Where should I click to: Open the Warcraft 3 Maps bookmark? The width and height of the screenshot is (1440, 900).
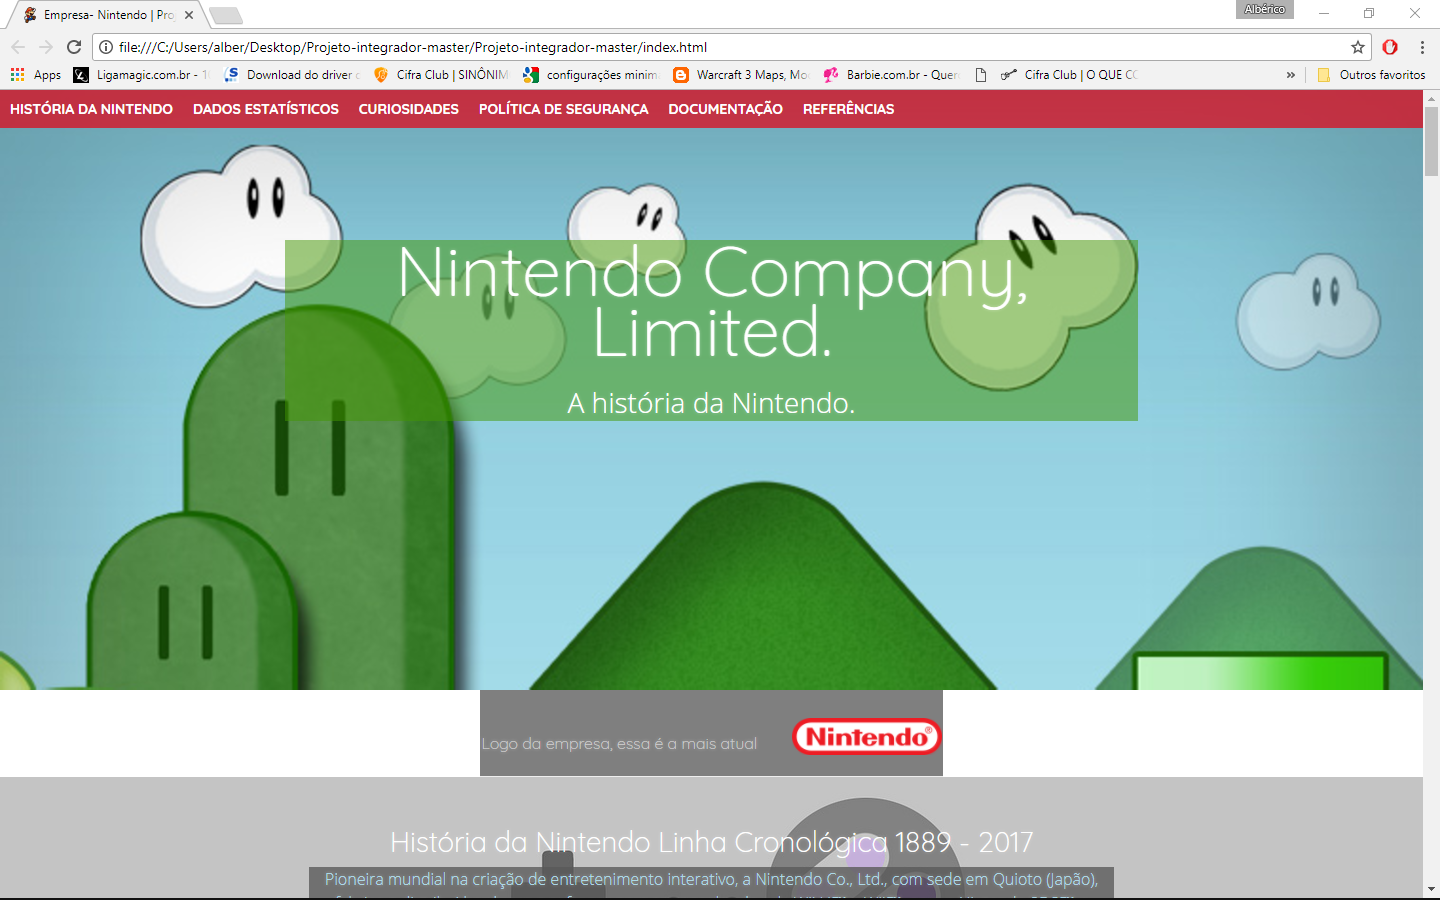(x=741, y=75)
